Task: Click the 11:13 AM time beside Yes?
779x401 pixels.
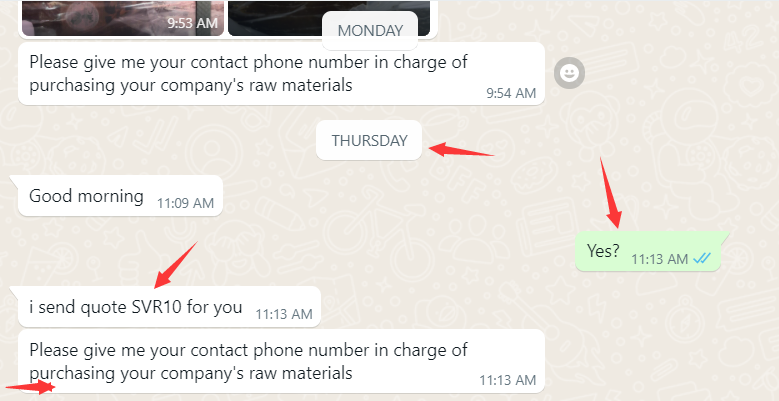Action: tap(659, 259)
